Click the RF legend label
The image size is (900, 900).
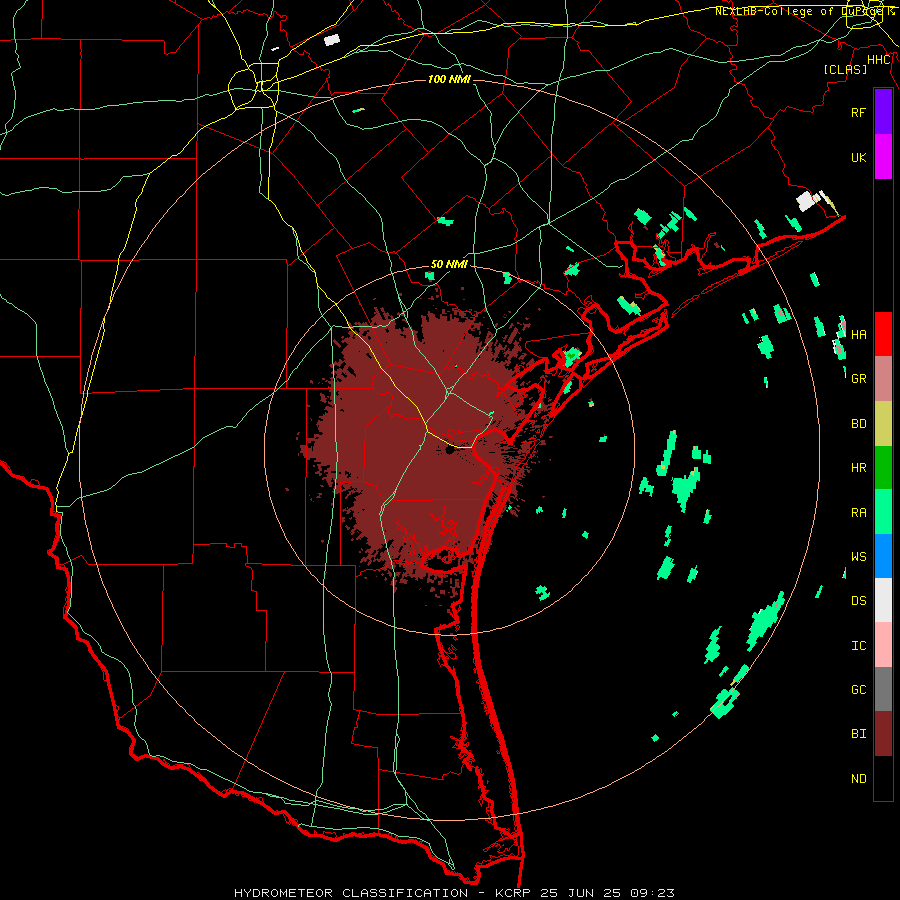(x=859, y=112)
